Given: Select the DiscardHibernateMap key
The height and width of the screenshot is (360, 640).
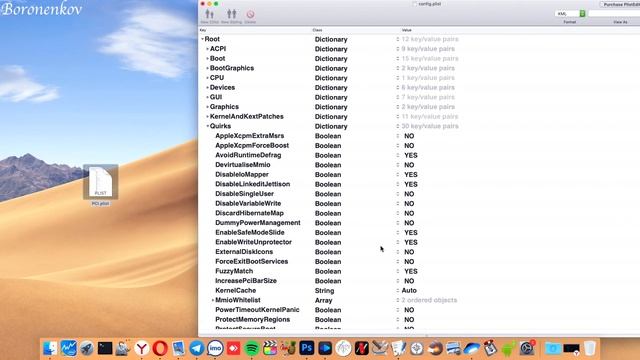Looking at the screenshot, I should click(x=249, y=213).
